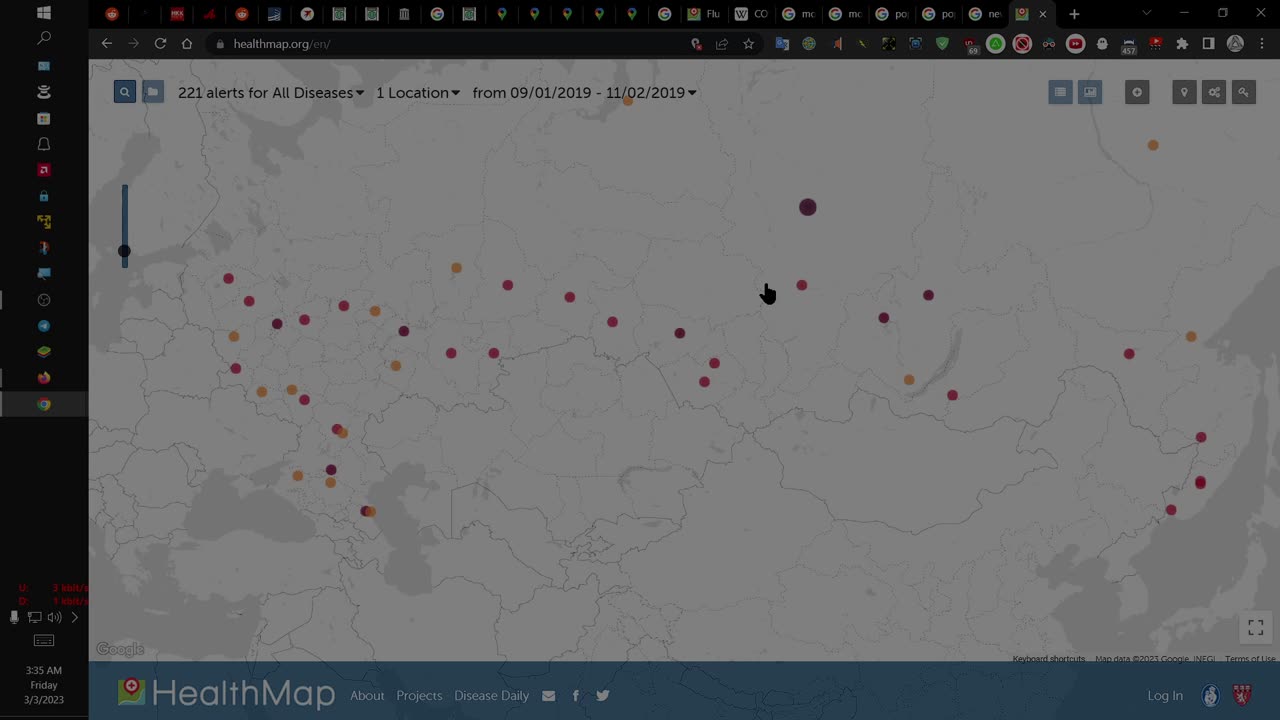Toggle the Chrome side panel icon
Screen dimensions: 1280x720
1208,44
